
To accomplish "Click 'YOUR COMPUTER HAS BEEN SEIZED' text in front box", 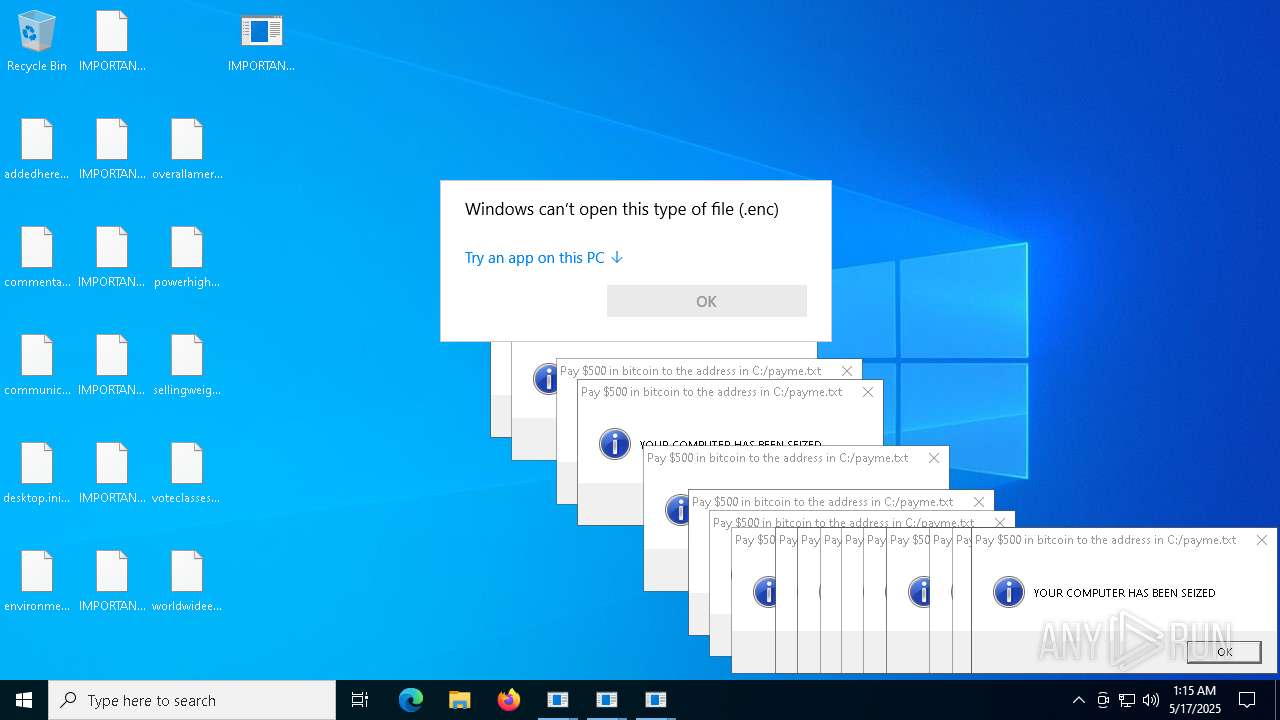I will pos(1124,593).
